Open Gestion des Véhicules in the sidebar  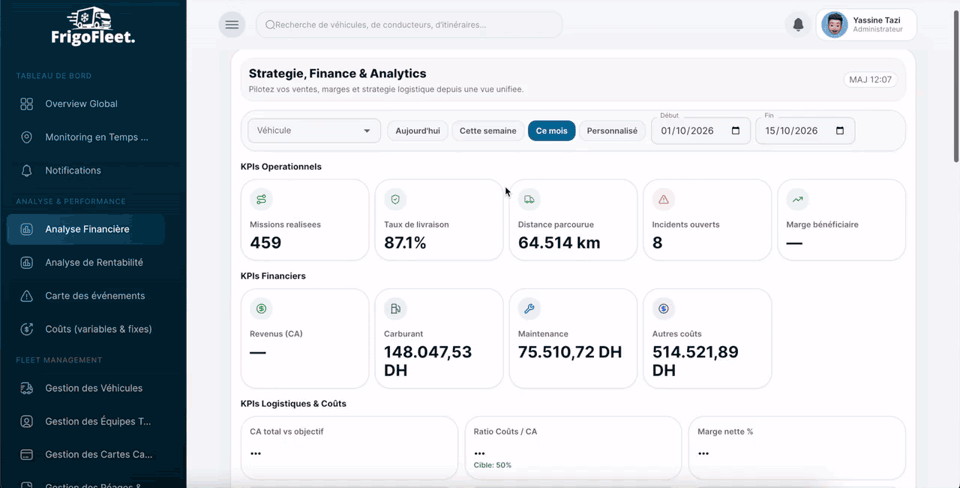point(86,388)
